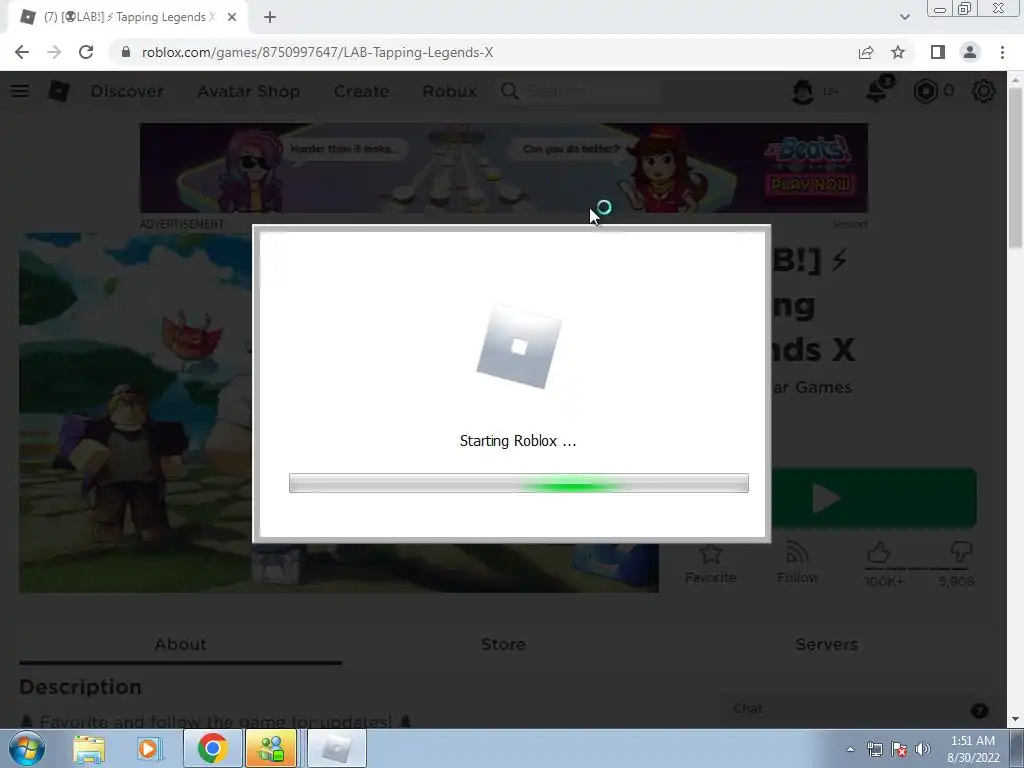Open the Chrome three-dot menu
This screenshot has width=1024, height=768.
(1002, 52)
